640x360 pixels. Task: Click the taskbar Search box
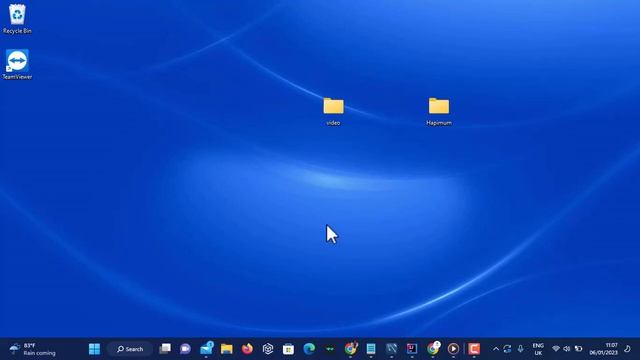[130, 349]
